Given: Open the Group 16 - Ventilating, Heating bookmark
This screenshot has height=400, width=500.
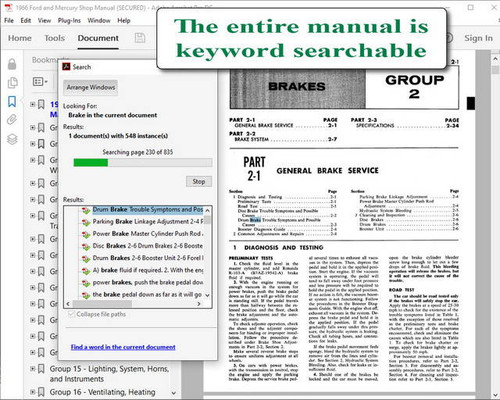Looking at the screenshot, I should point(102,392).
